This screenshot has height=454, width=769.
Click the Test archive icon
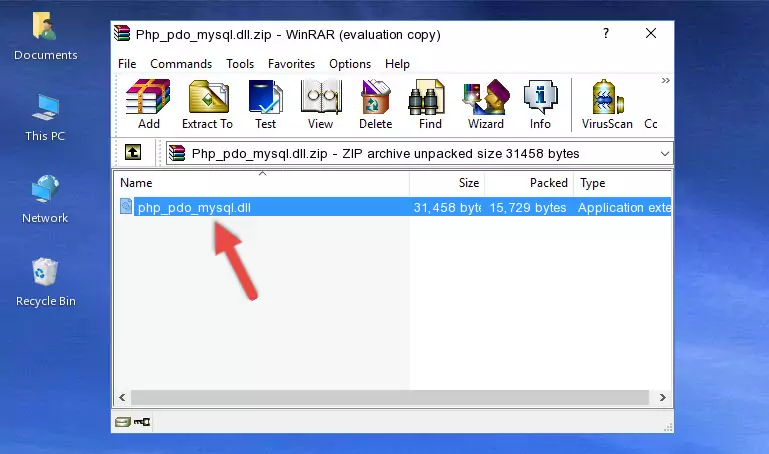pos(265,104)
